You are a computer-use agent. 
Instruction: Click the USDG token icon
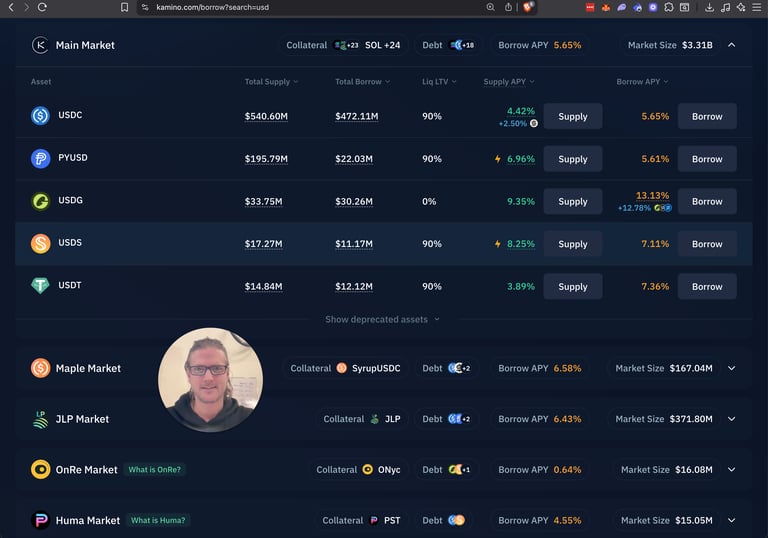tap(40, 201)
